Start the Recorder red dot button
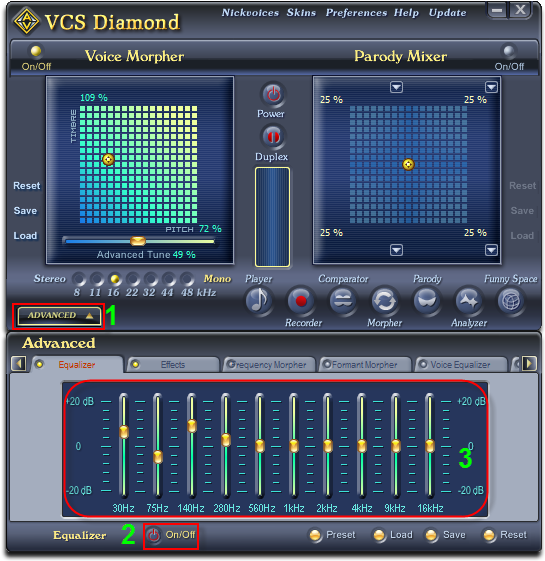Viewport: 545px width, 561px height. tap(301, 301)
